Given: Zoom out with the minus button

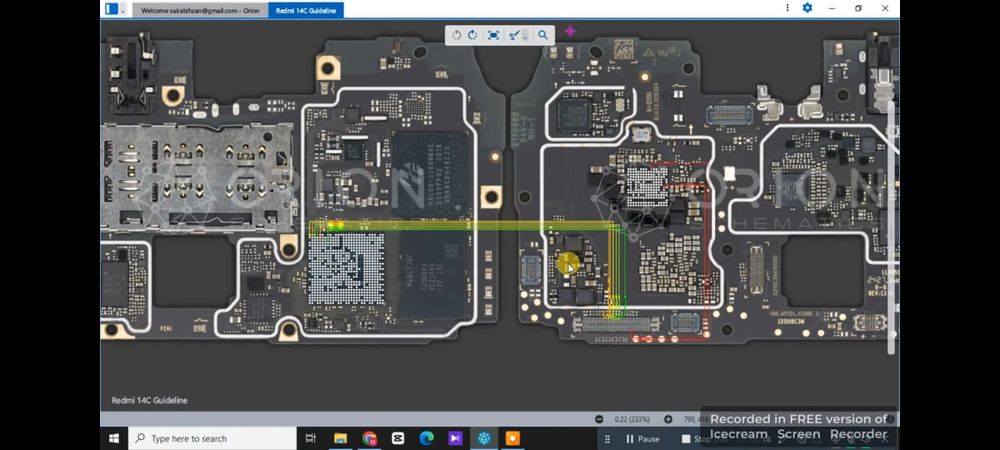Looking at the screenshot, I should 599,419.
